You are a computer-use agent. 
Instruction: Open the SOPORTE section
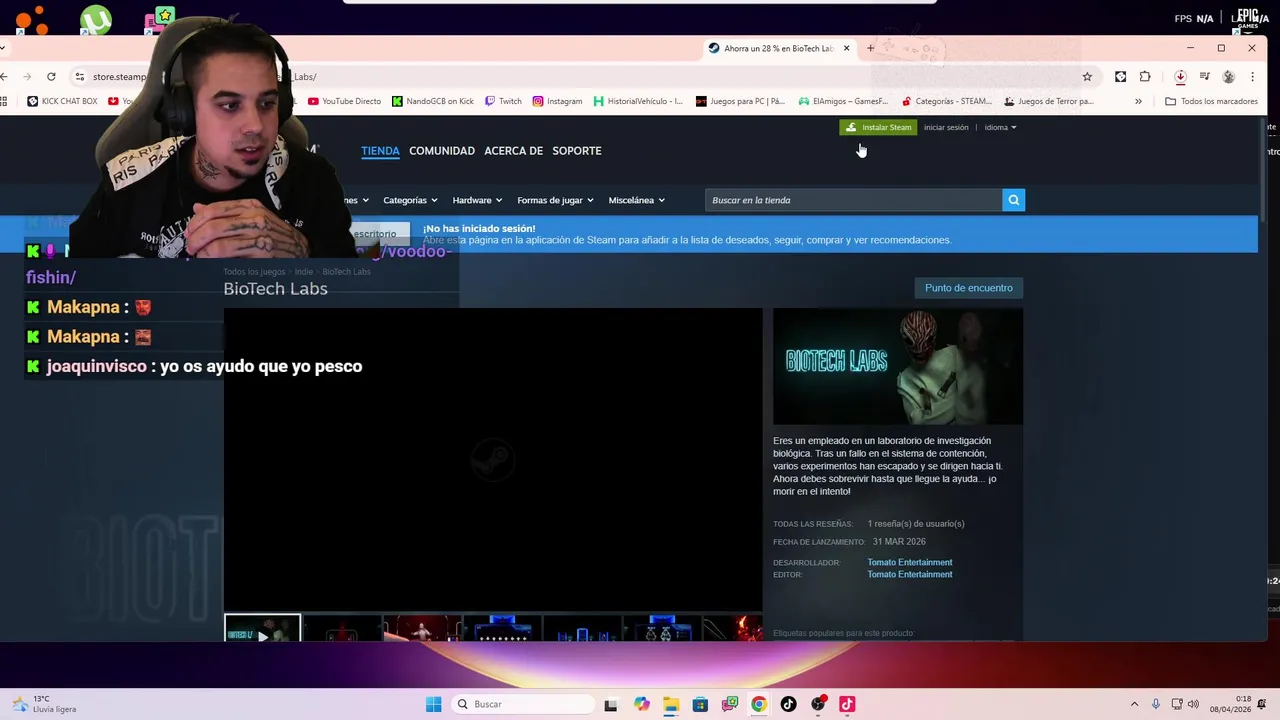[577, 151]
